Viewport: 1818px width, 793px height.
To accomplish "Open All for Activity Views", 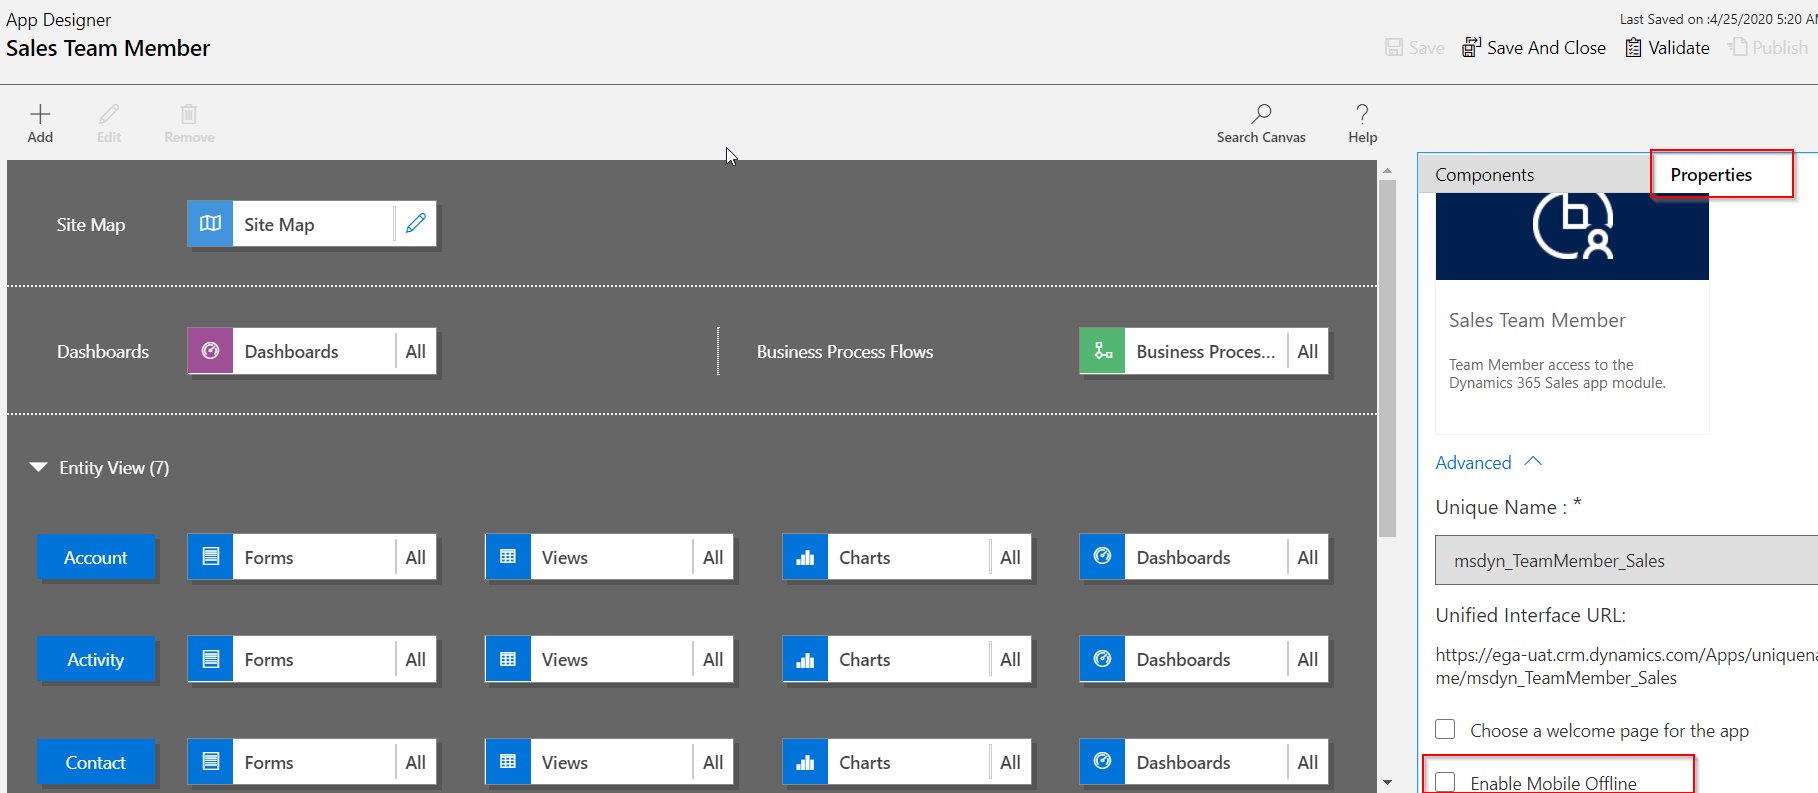I will pos(713,659).
